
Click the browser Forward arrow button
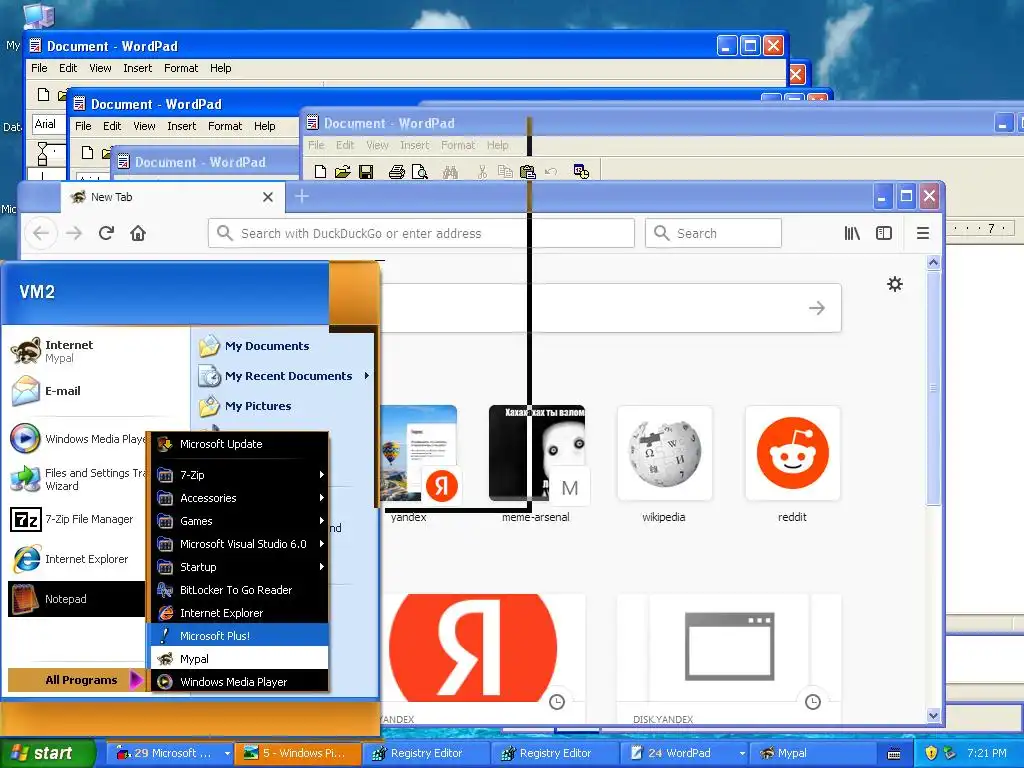tap(74, 232)
